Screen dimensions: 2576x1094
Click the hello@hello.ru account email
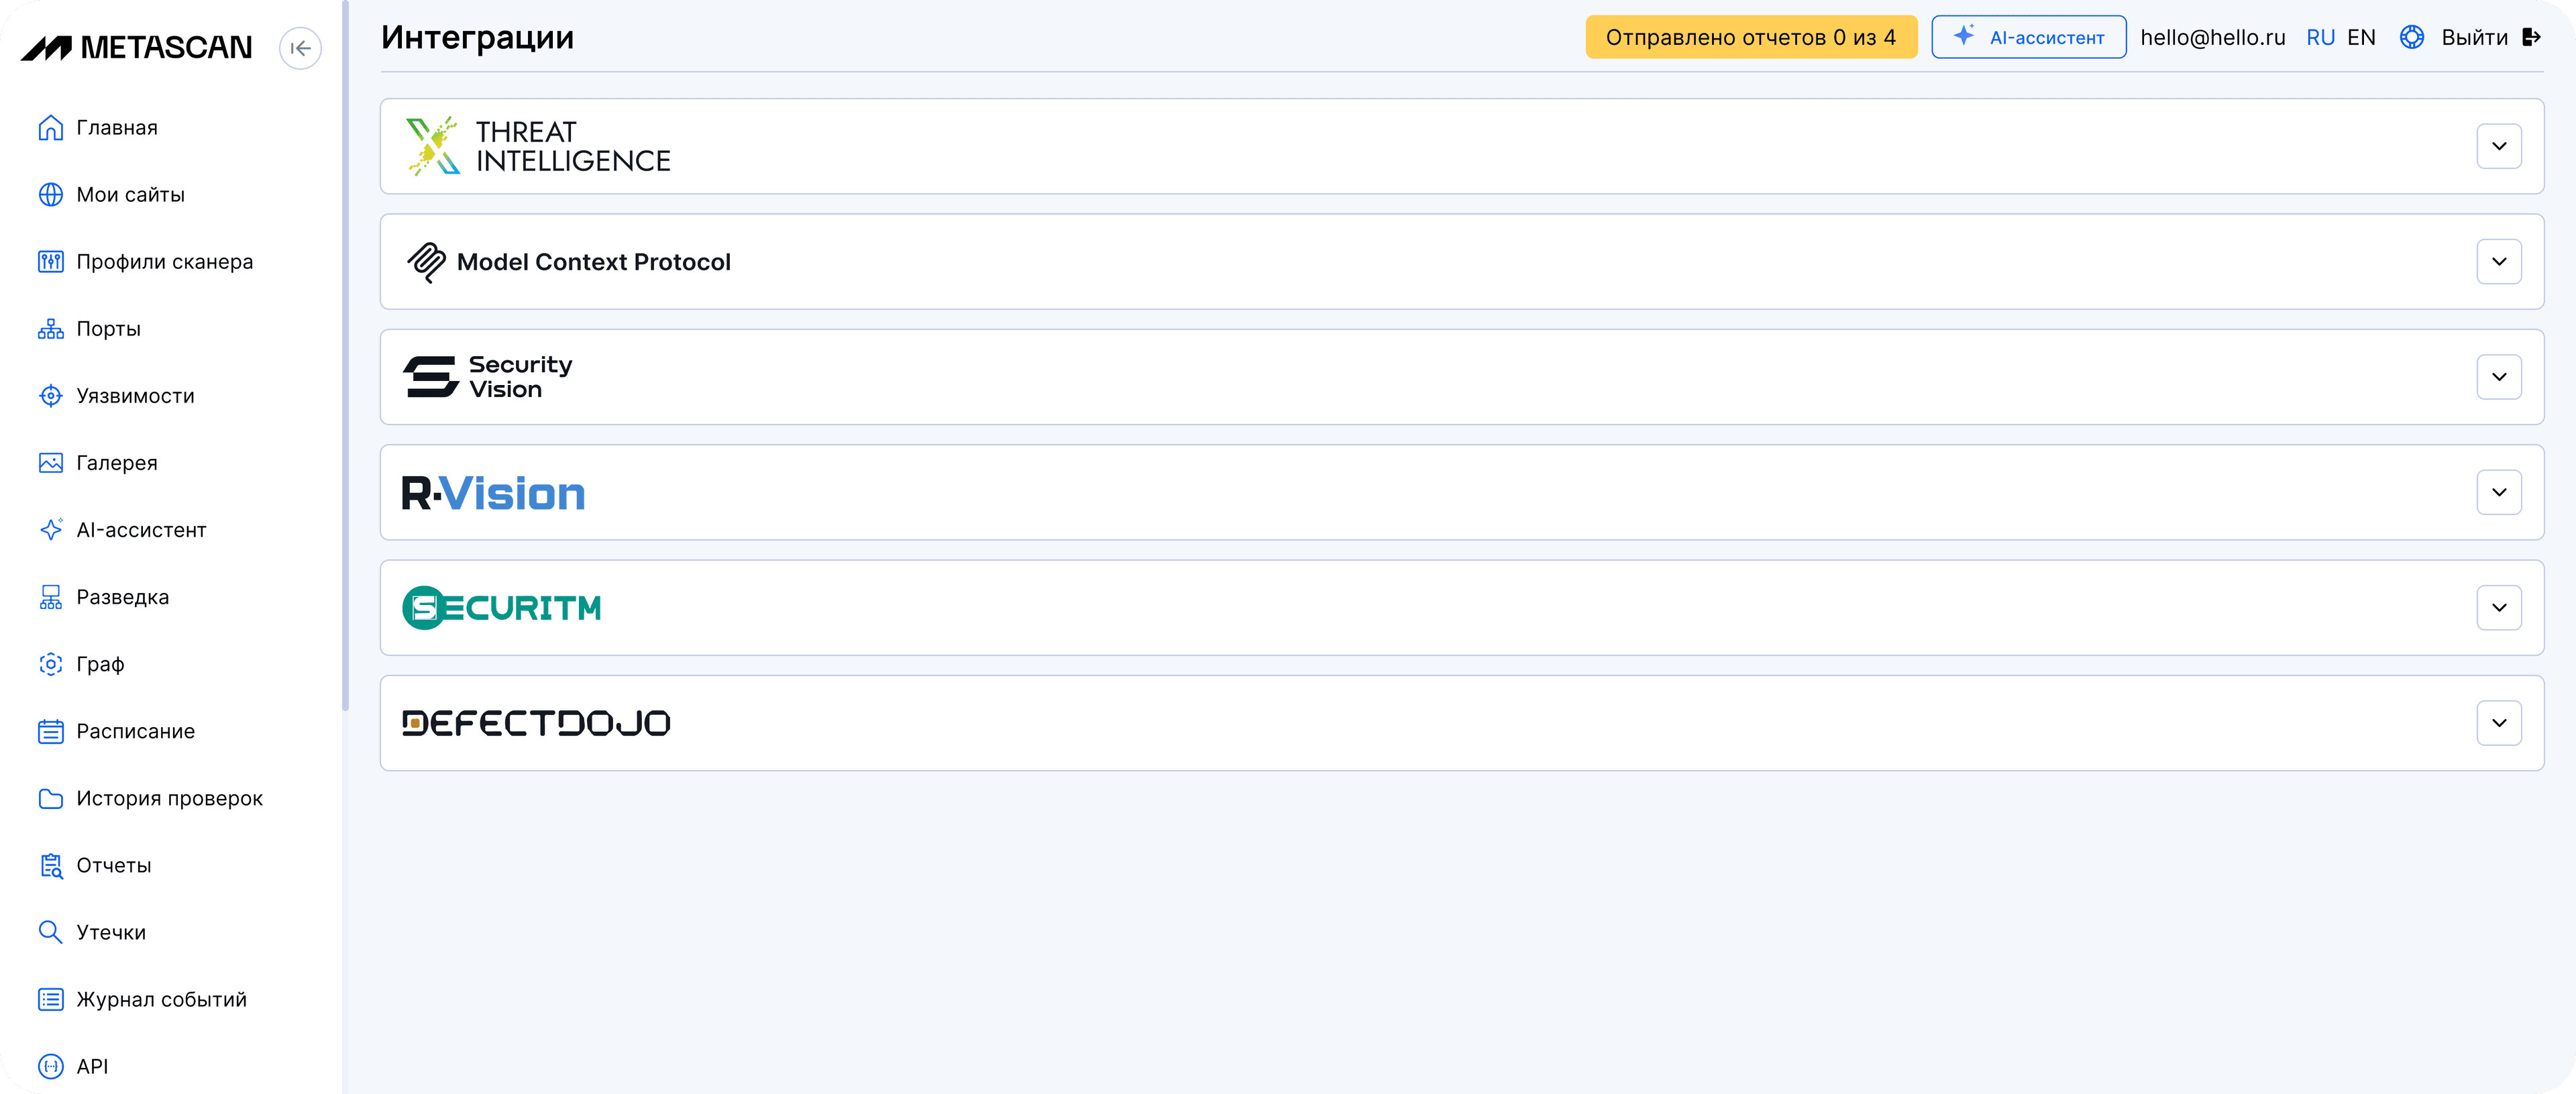click(2212, 37)
